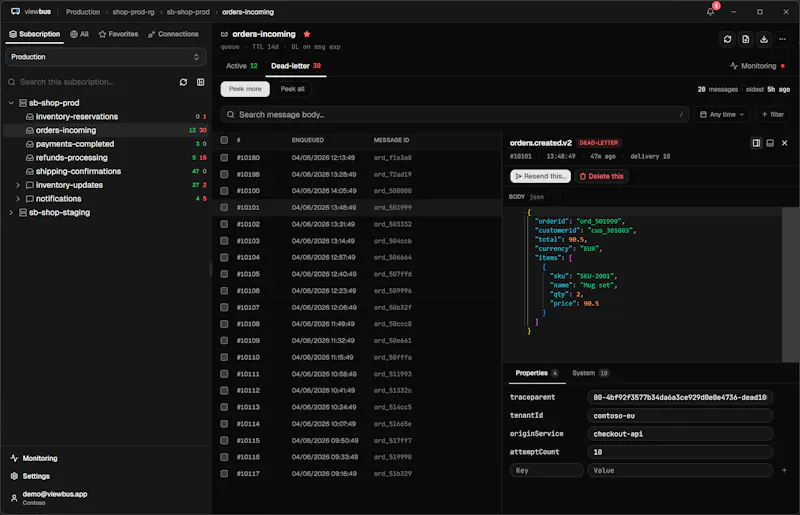This screenshot has width=800, height=515.
Task: Check the box for message #10110
Action: point(224,357)
